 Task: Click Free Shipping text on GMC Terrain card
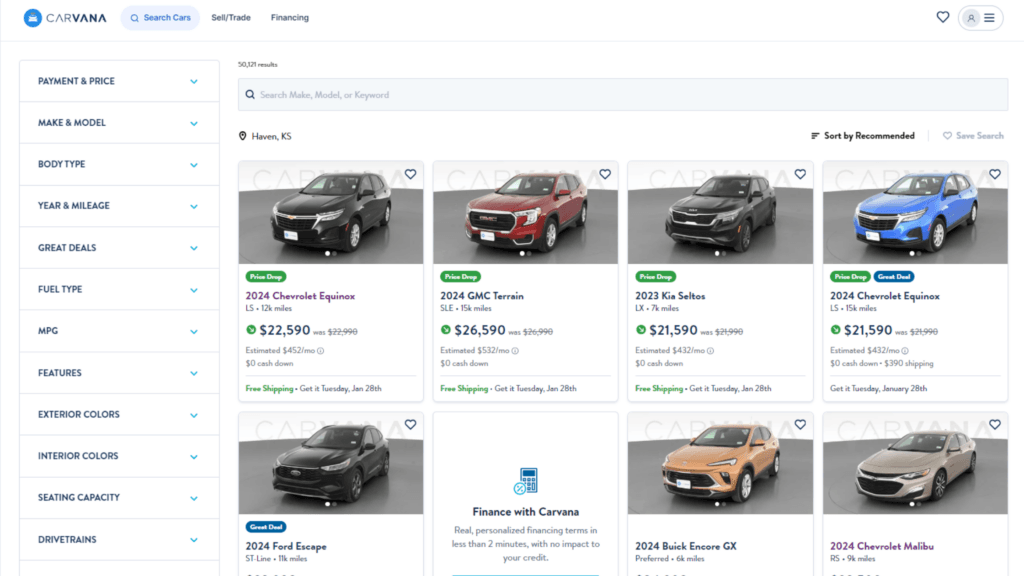[464, 389]
